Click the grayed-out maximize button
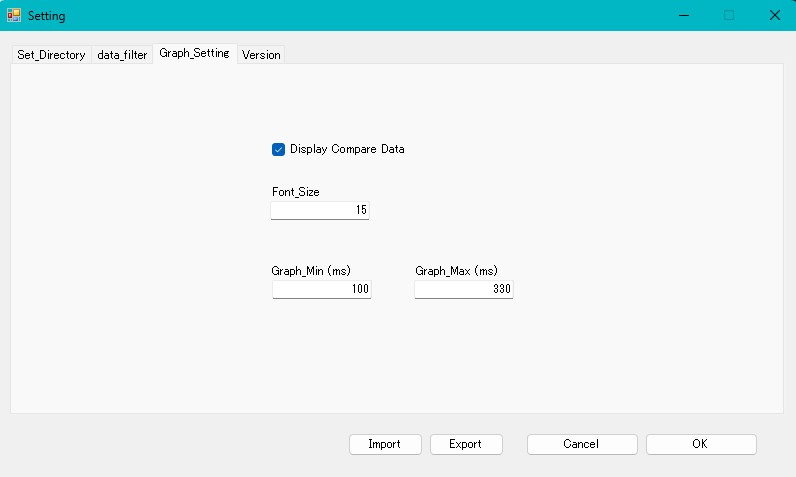Viewport: 796px width, 477px height. (x=729, y=15)
